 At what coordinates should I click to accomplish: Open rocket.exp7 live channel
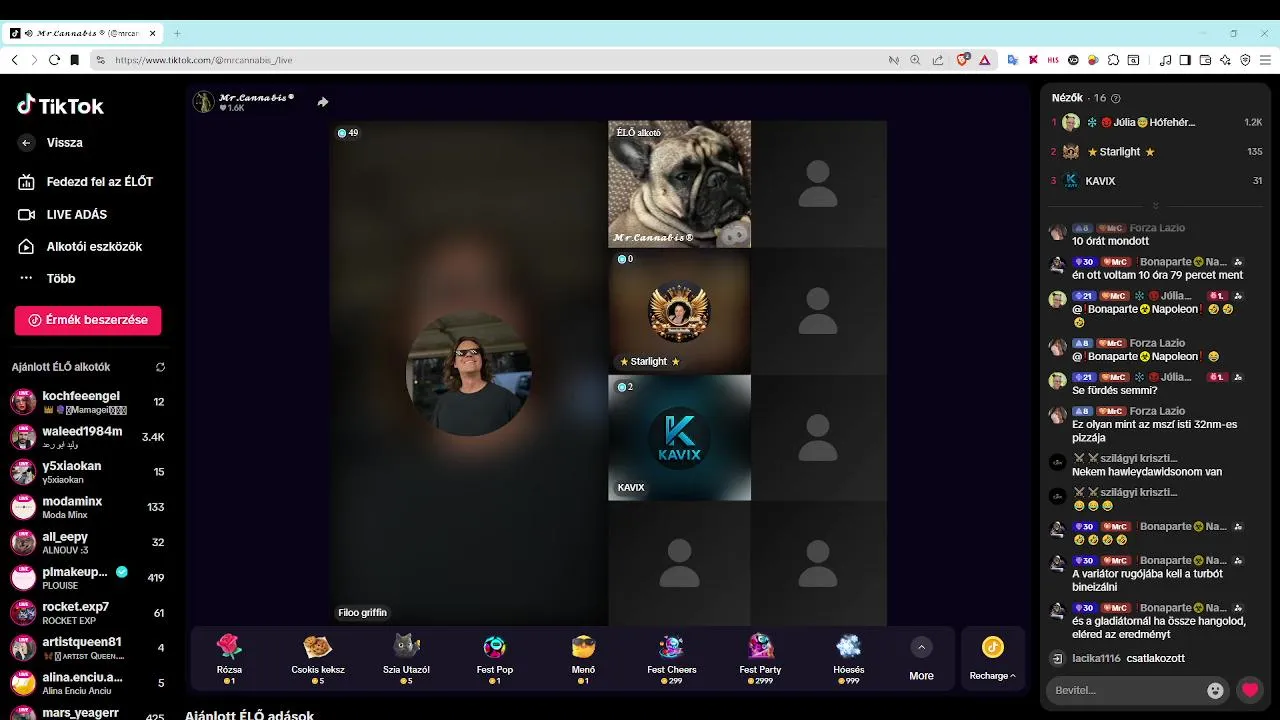88,612
